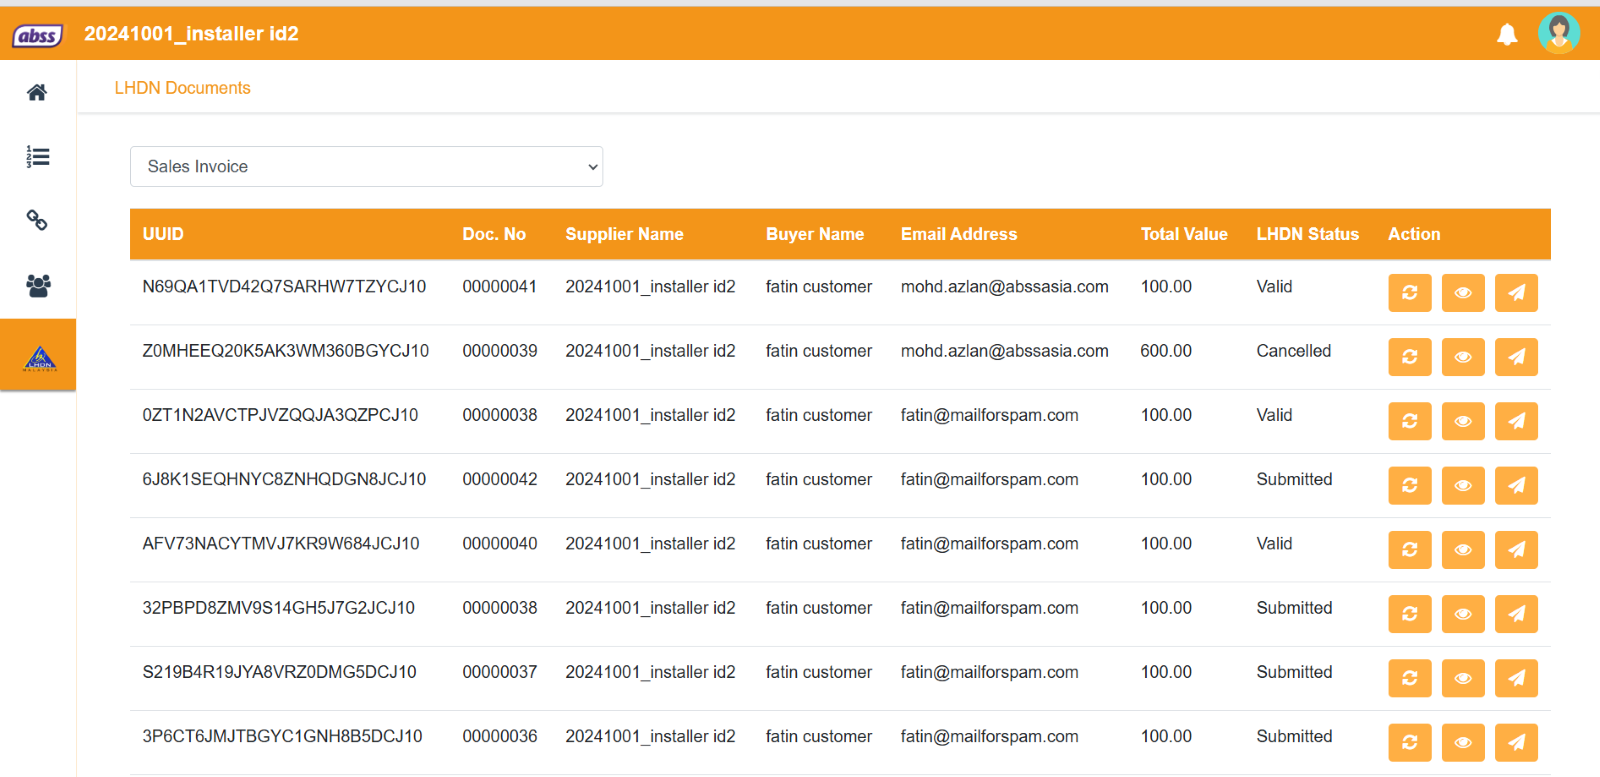This screenshot has width=1600, height=777.
Task: Open the home page from sidebar
Action: pos(37,93)
